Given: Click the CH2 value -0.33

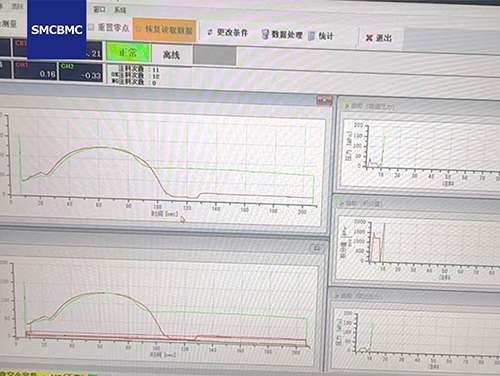Looking at the screenshot, I should coord(91,76).
